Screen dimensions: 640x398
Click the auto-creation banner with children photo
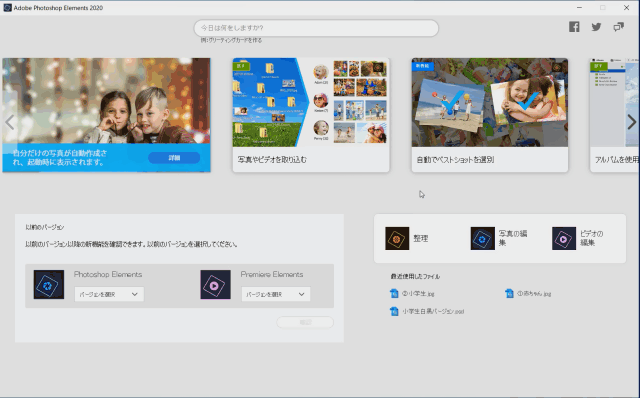pos(106,115)
